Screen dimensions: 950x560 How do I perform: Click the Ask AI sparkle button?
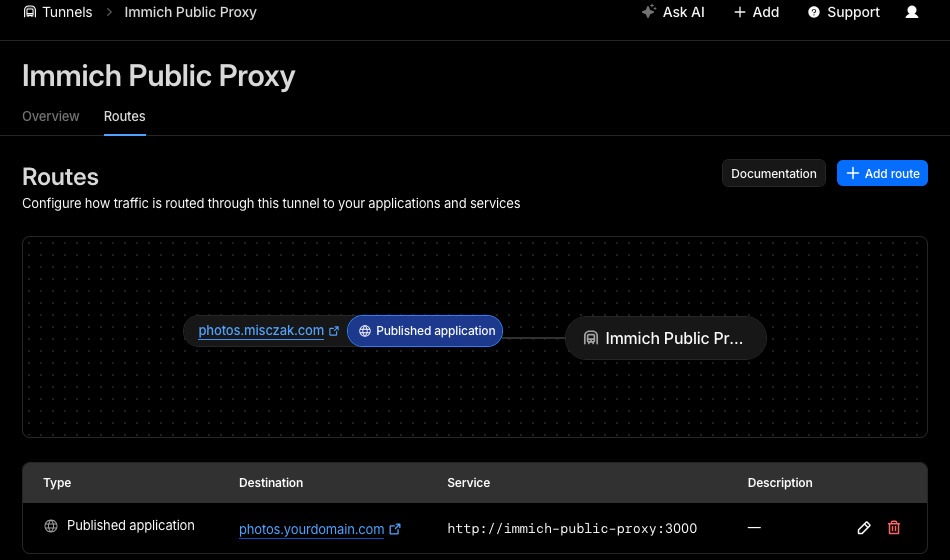(x=674, y=12)
